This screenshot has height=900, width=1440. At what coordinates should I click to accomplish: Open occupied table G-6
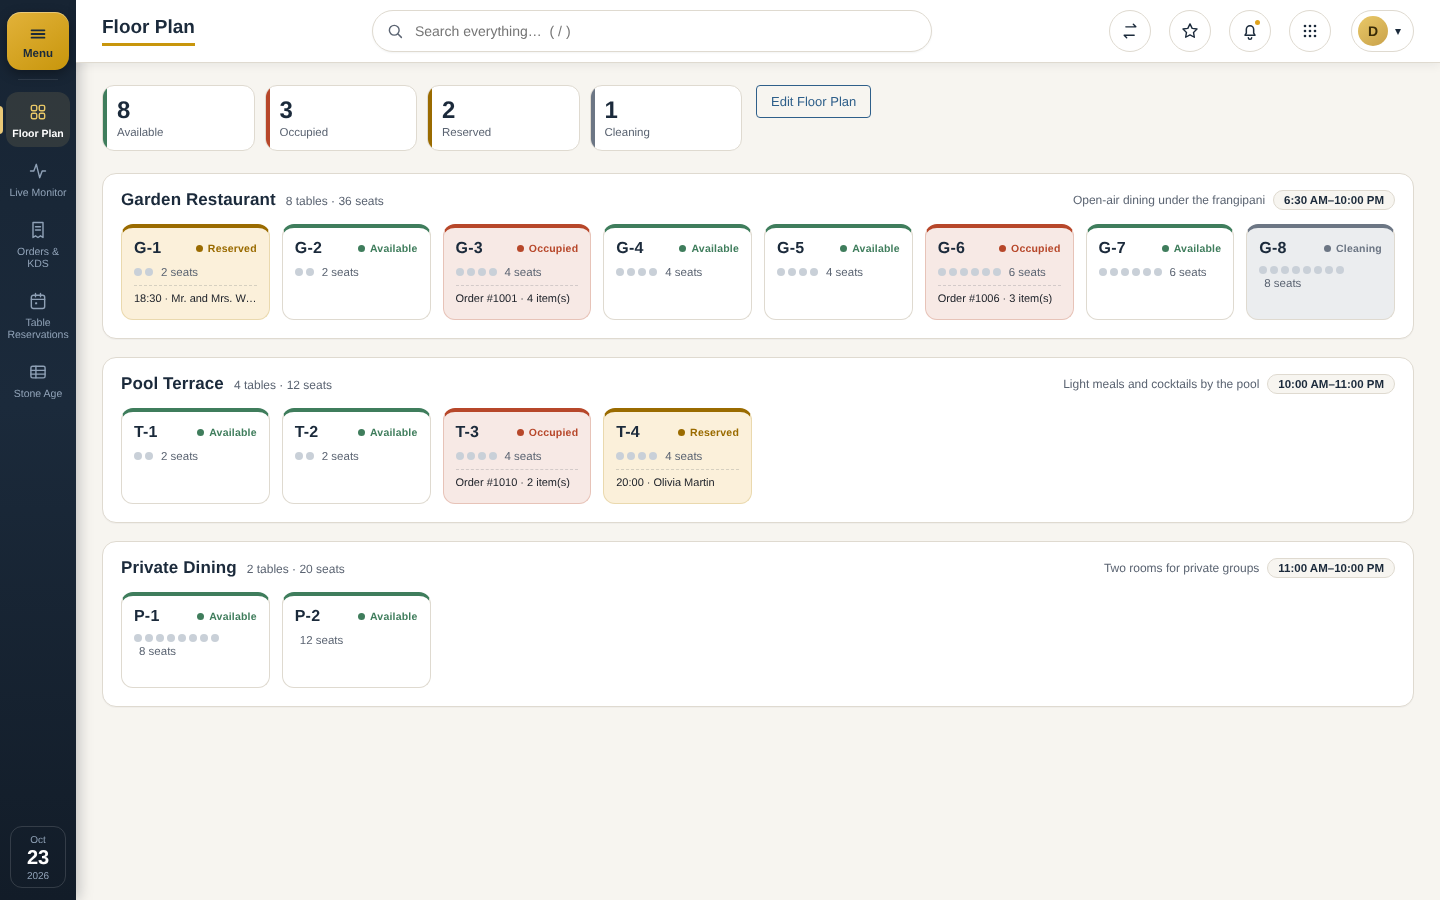coord(999,272)
